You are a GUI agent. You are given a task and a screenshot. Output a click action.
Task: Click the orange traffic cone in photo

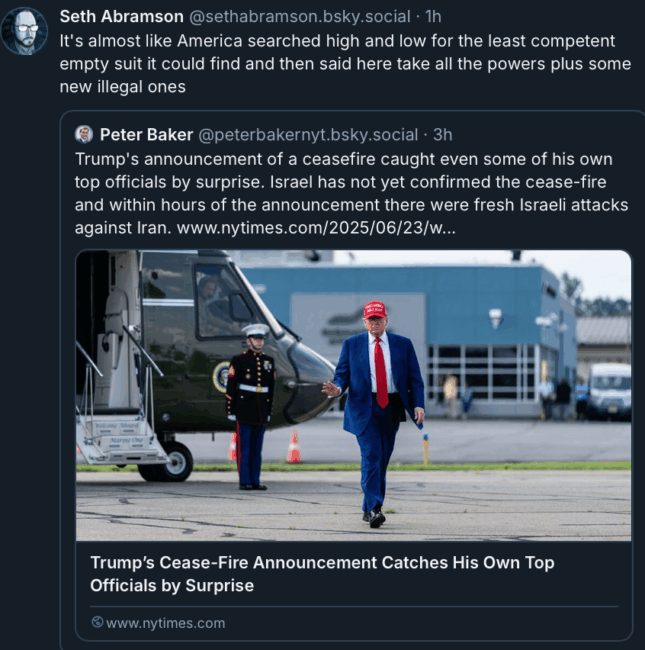(294, 447)
